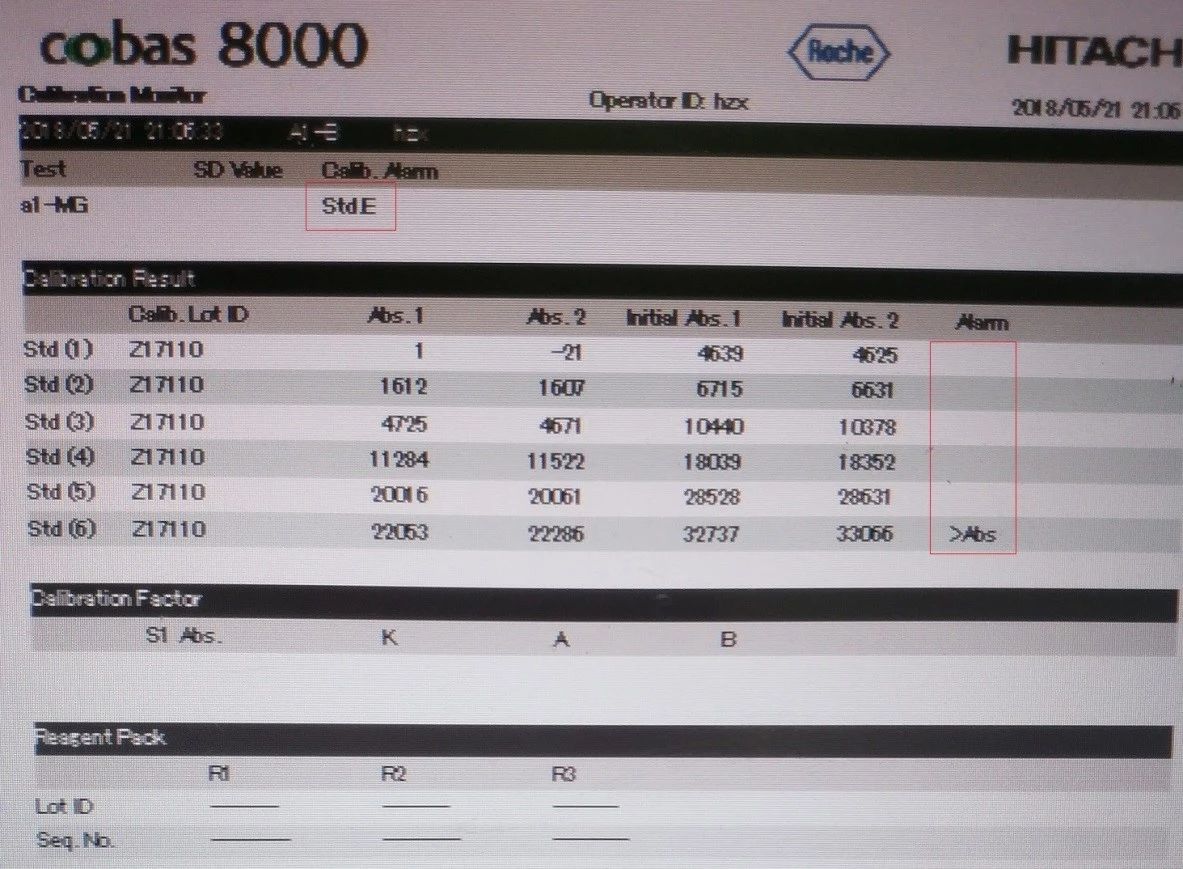Click the 32737 initial absorbance value

tap(710, 534)
